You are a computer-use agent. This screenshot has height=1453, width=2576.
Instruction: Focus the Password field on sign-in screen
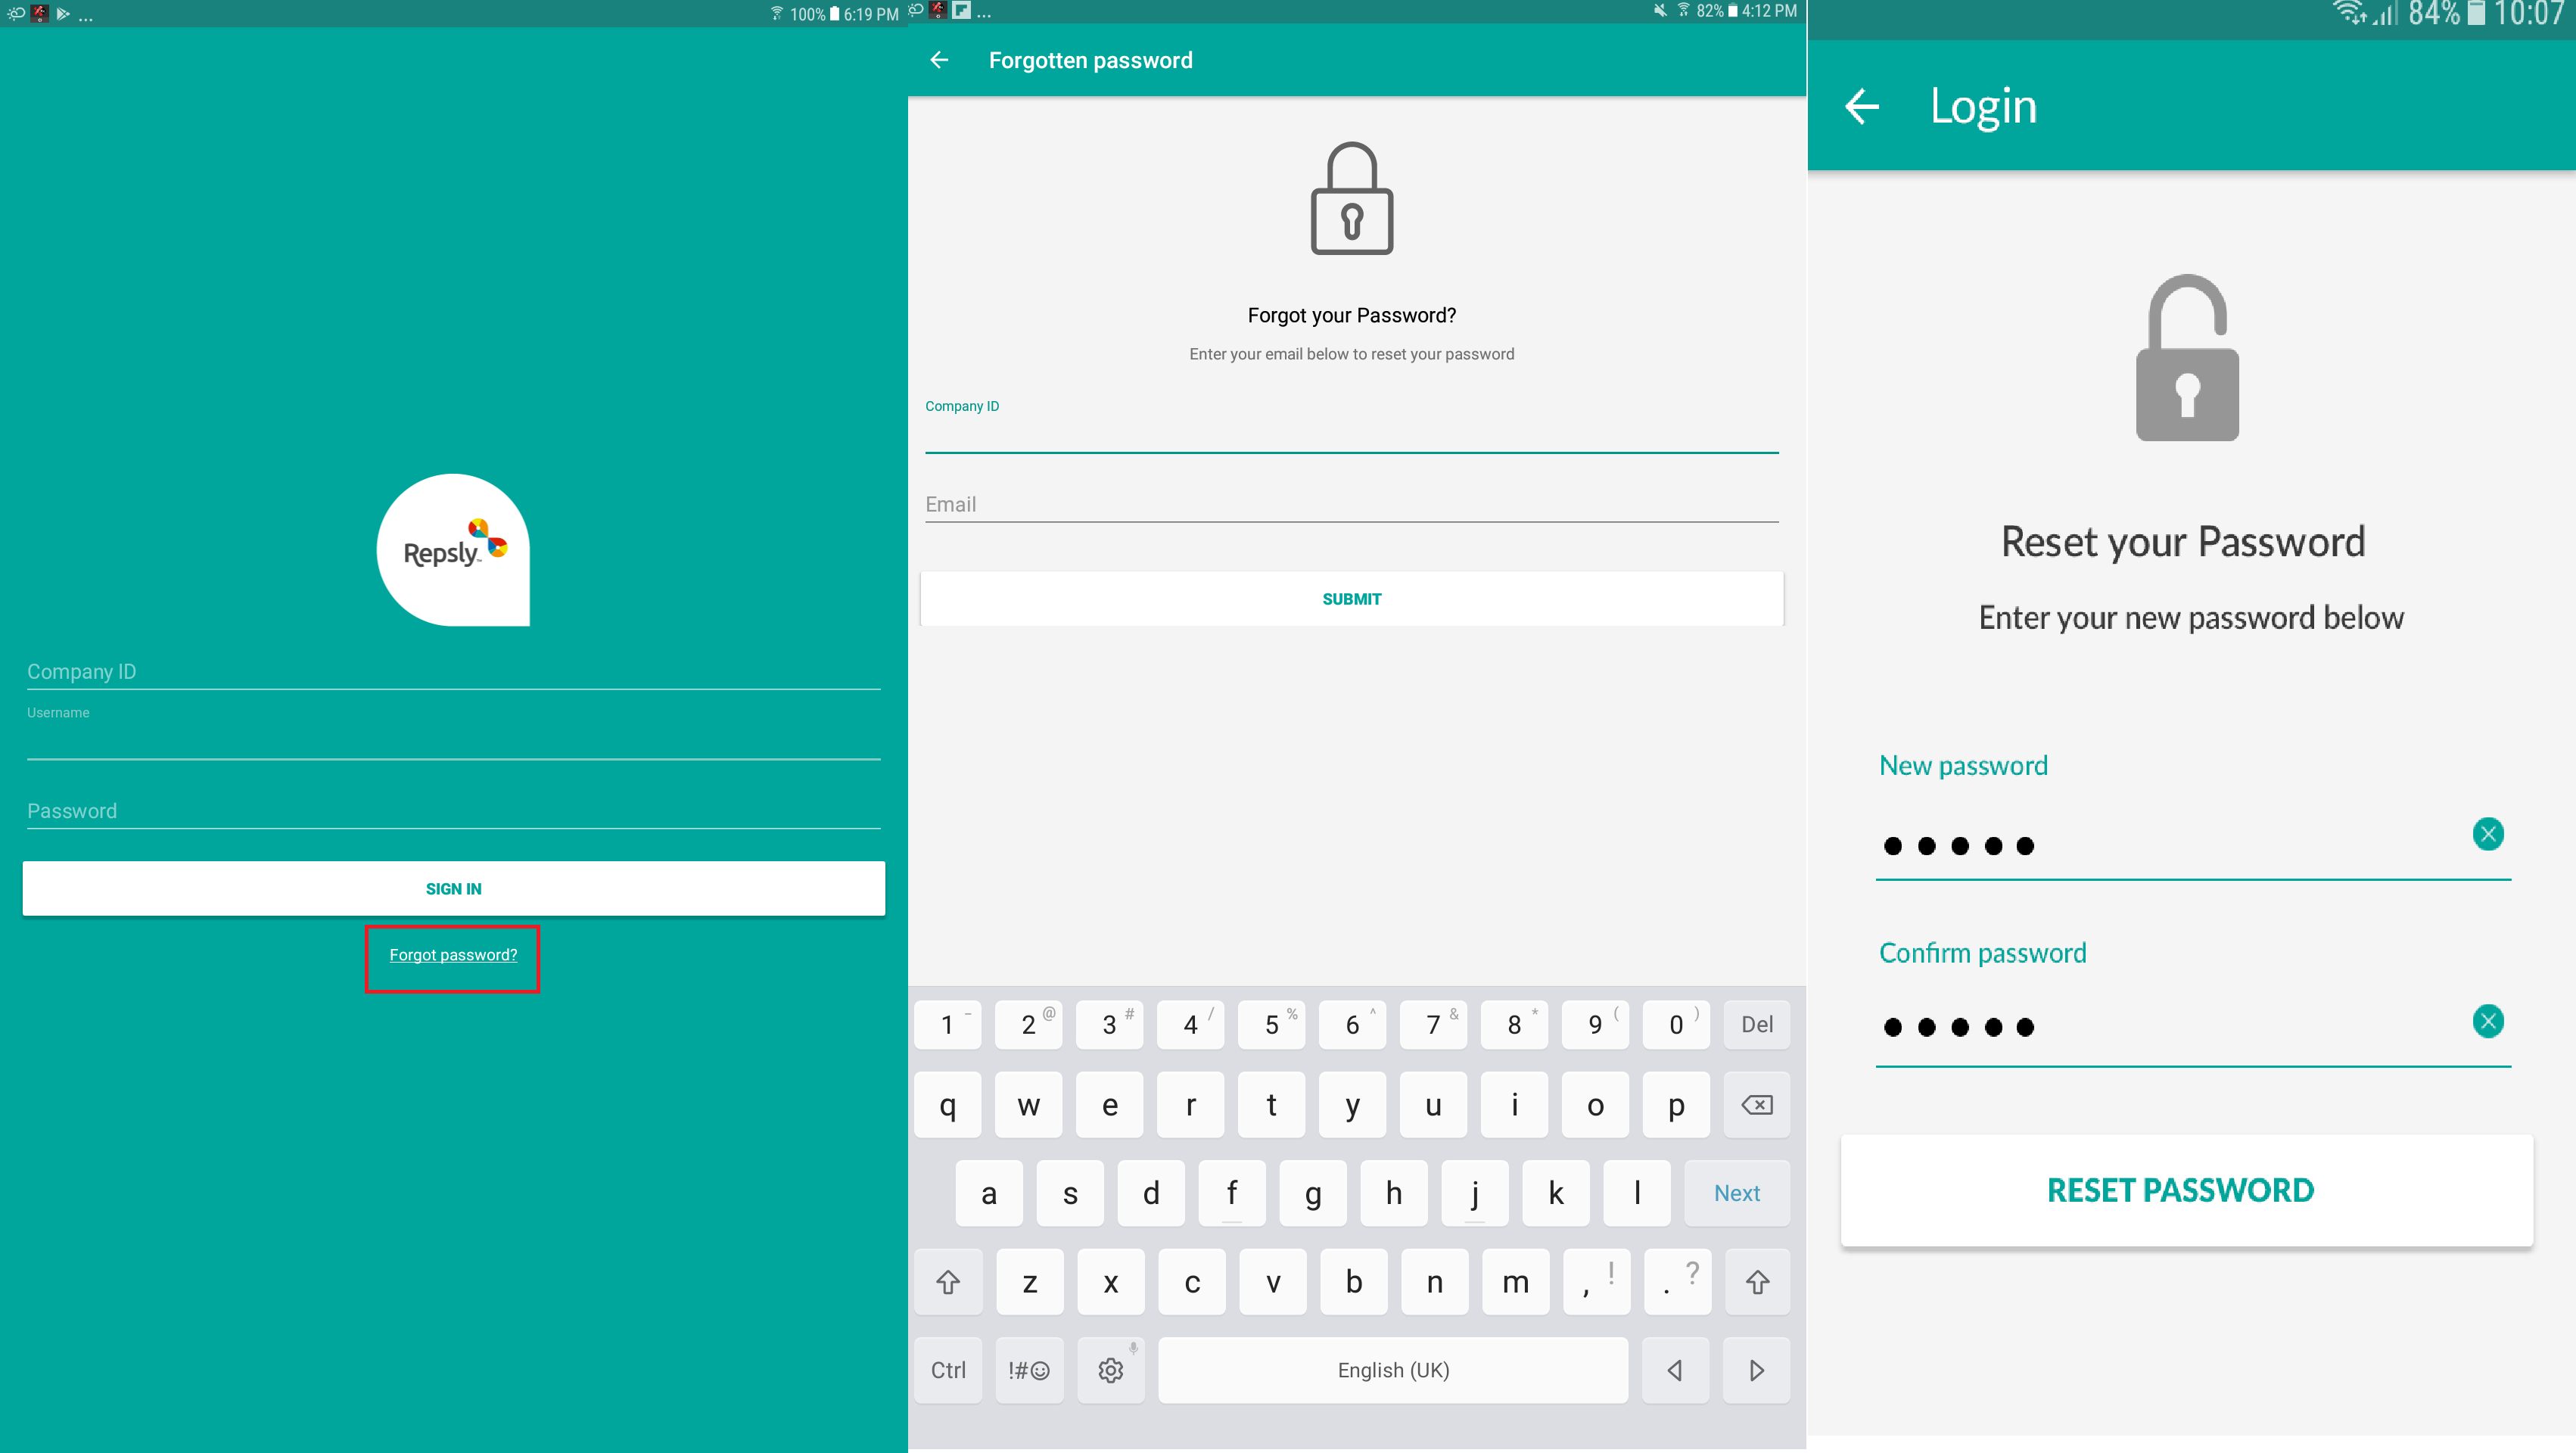click(454, 811)
